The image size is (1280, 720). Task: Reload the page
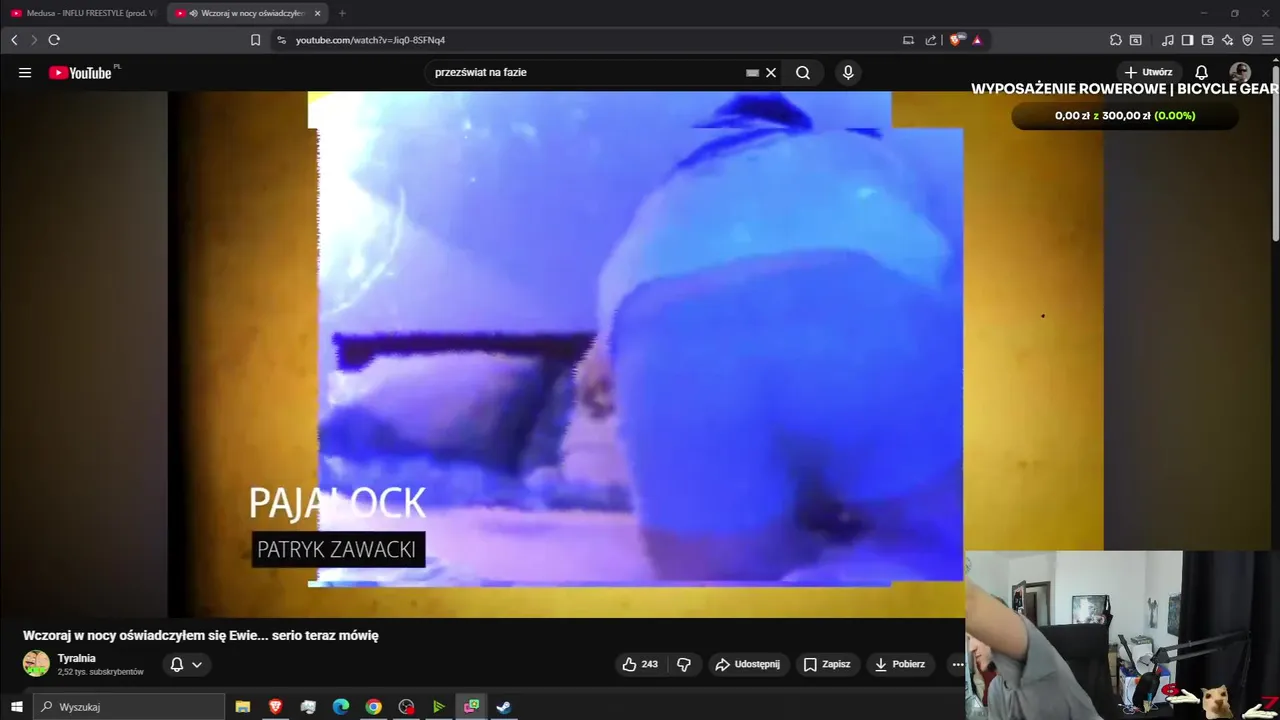(54, 40)
